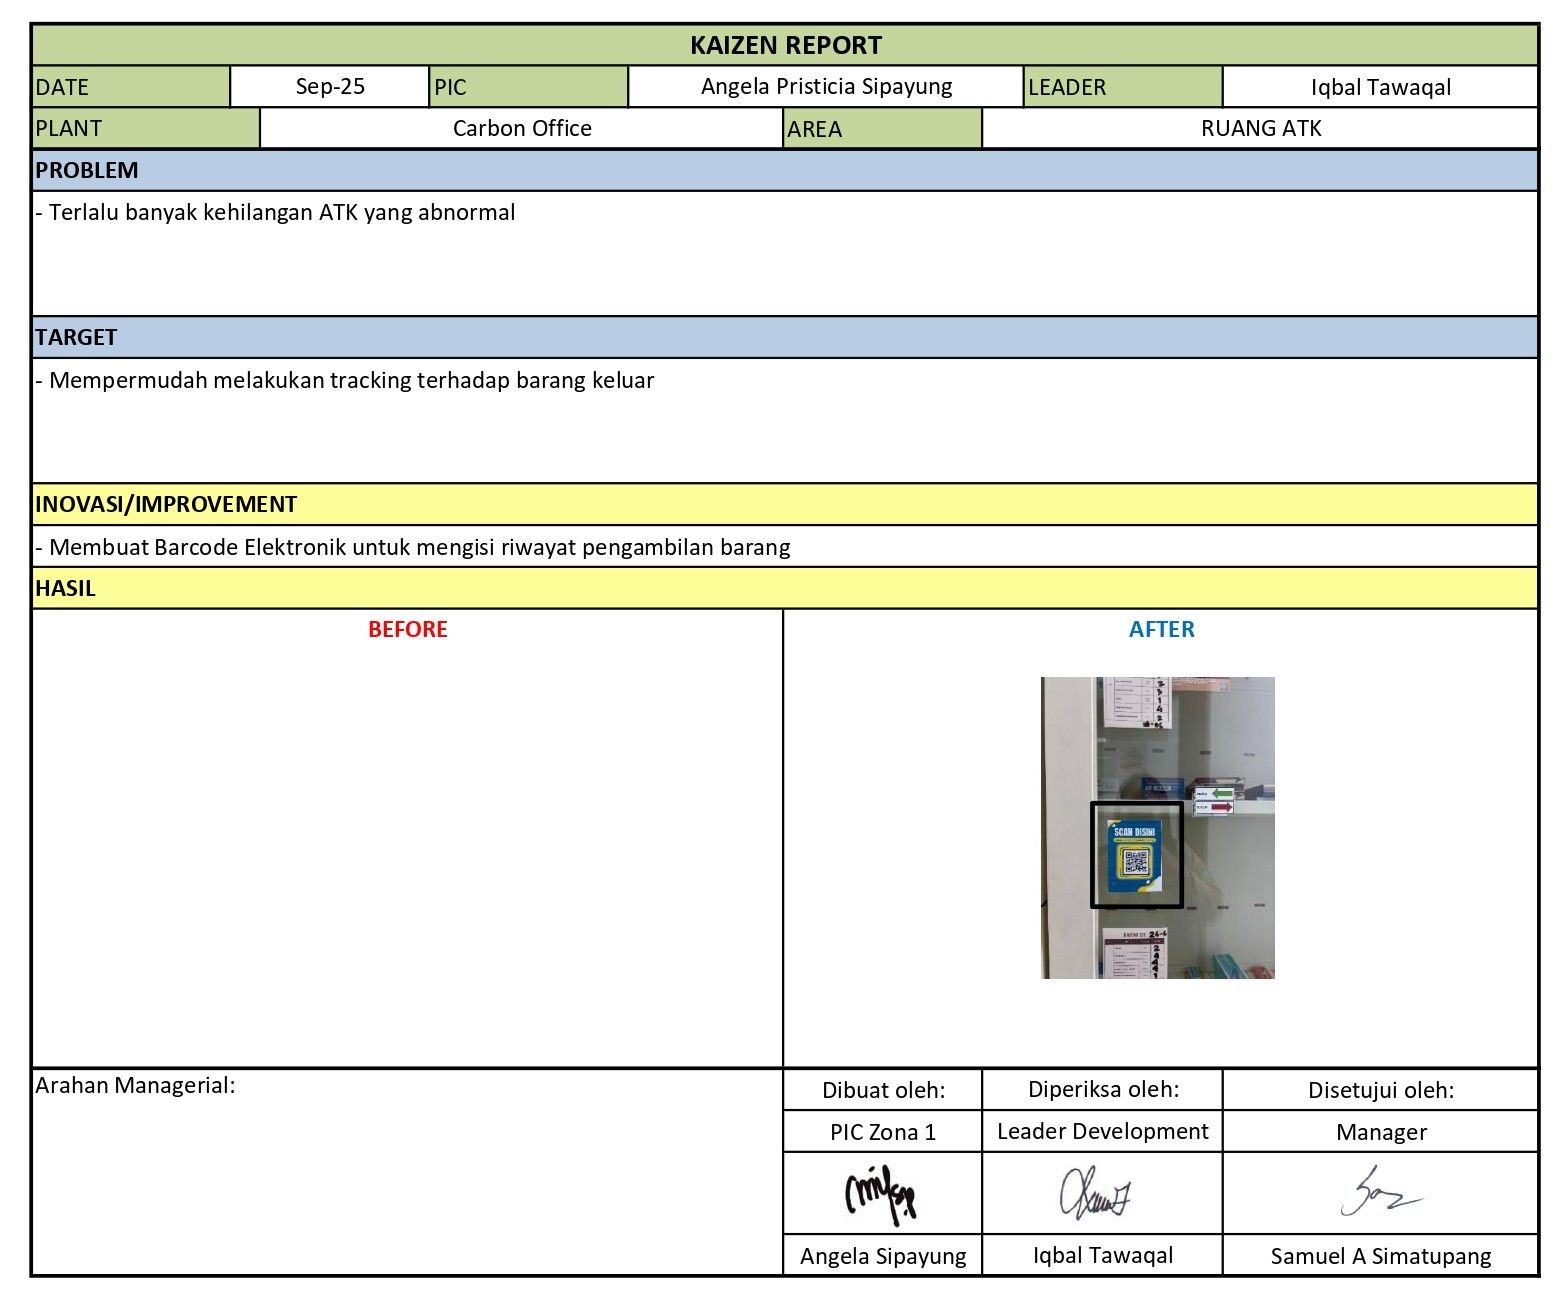Click Angela Sipayung's signature
1567x1305 pixels.
coord(881,1193)
